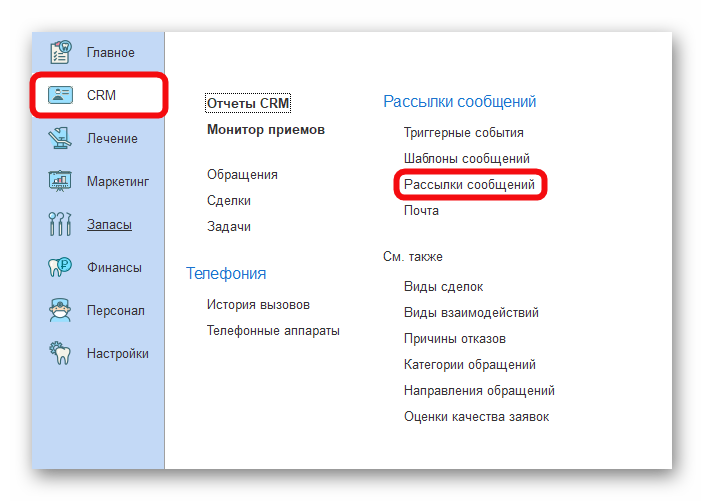Viewport: 704px width, 501px height.
Task: Open the Персонал section
Action: tap(115, 311)
